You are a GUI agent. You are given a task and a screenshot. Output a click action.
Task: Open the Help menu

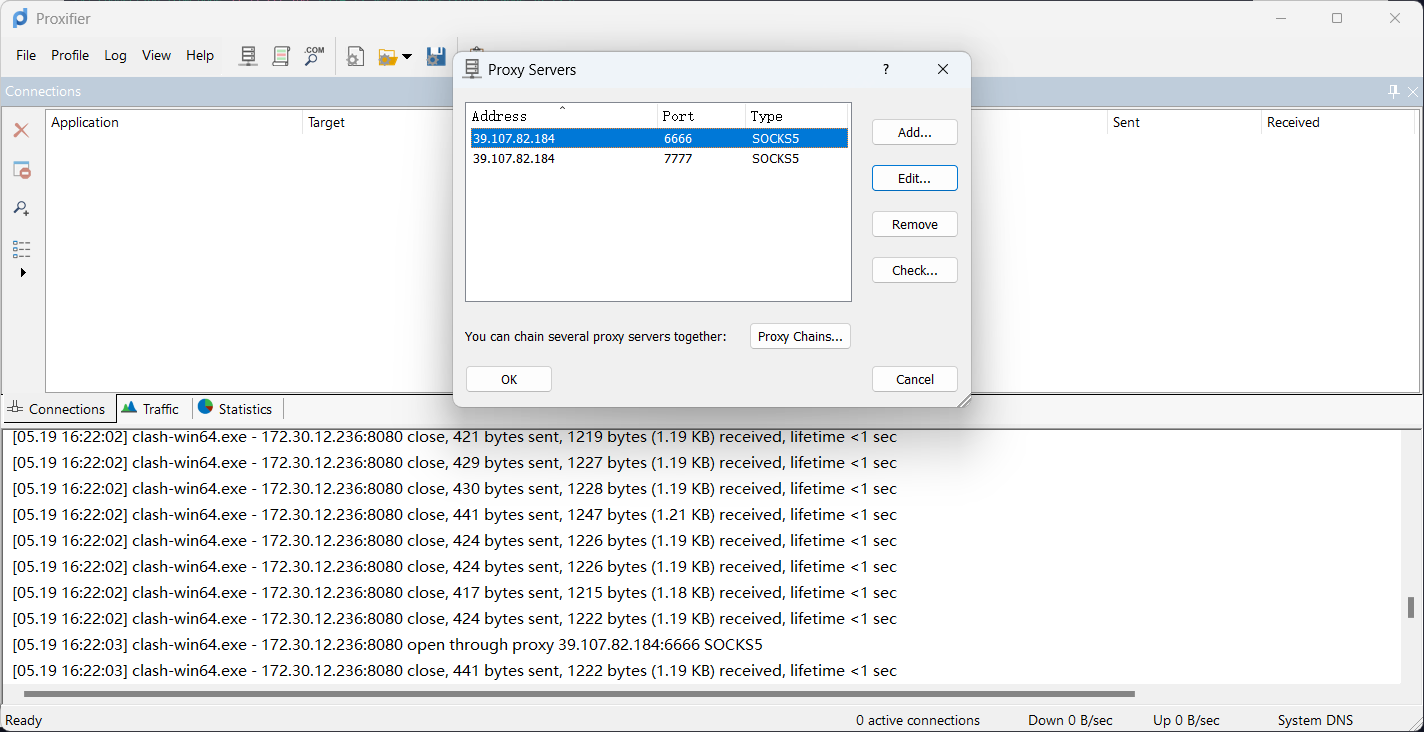click(200, 55)
